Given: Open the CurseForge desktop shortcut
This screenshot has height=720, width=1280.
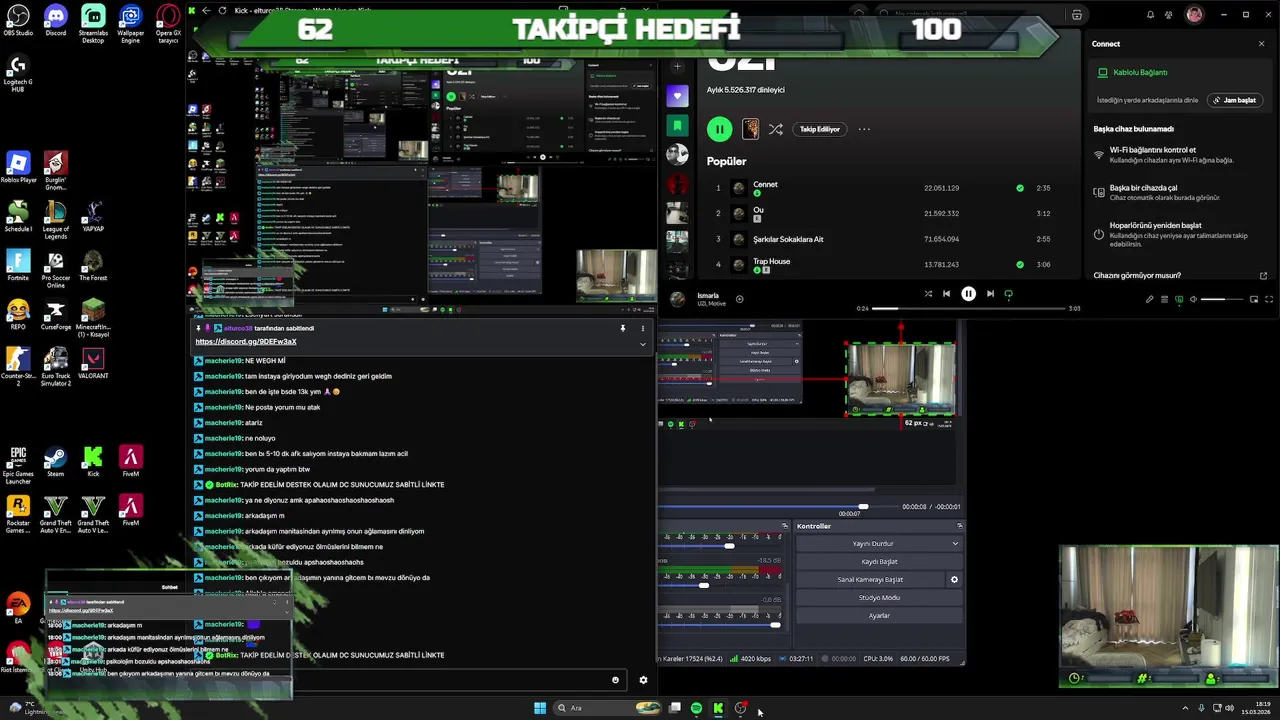Looking at the screenshot, I should pos(56,314).
